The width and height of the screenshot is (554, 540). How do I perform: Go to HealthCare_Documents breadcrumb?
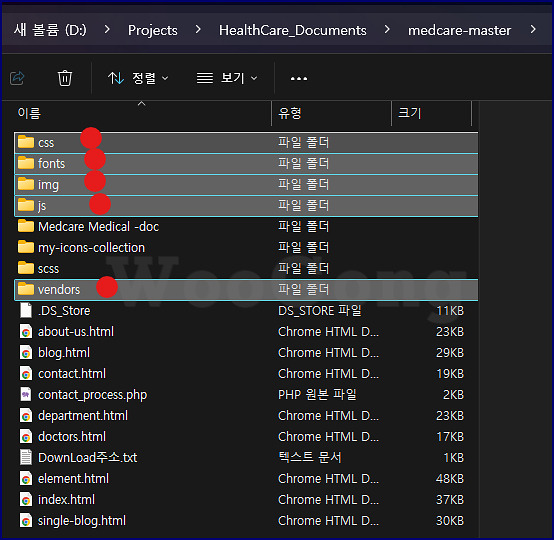pos(293,30)
